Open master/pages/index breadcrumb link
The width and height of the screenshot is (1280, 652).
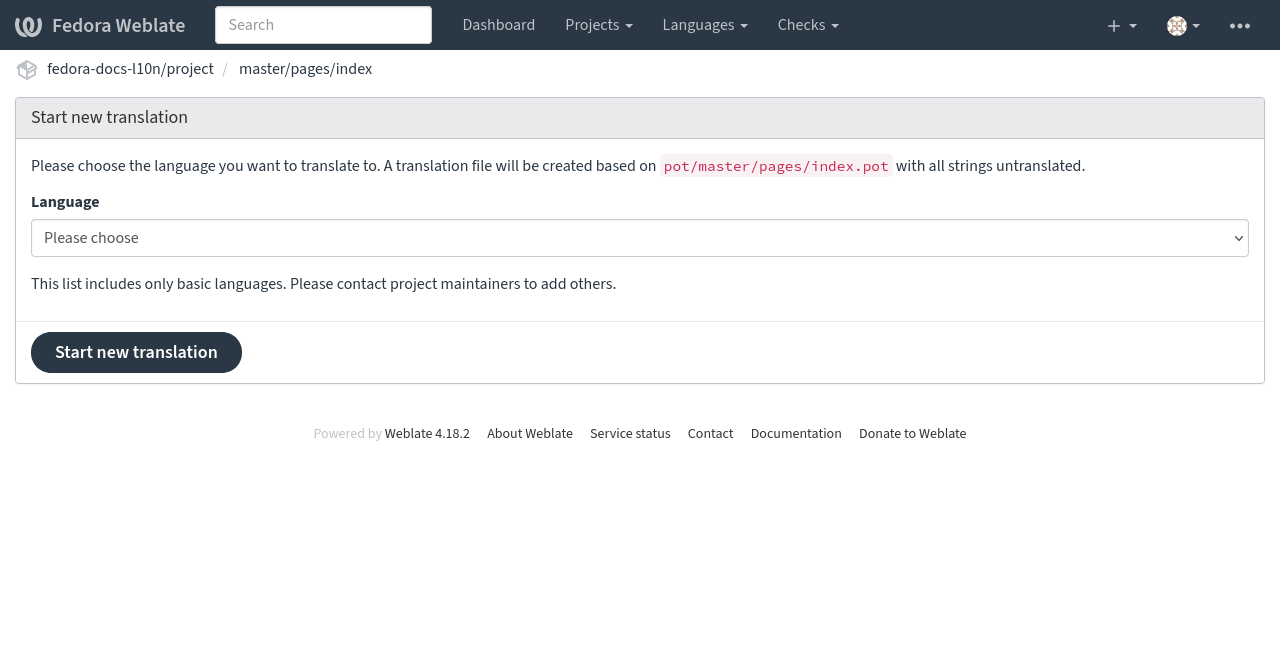tap(305, 69)
